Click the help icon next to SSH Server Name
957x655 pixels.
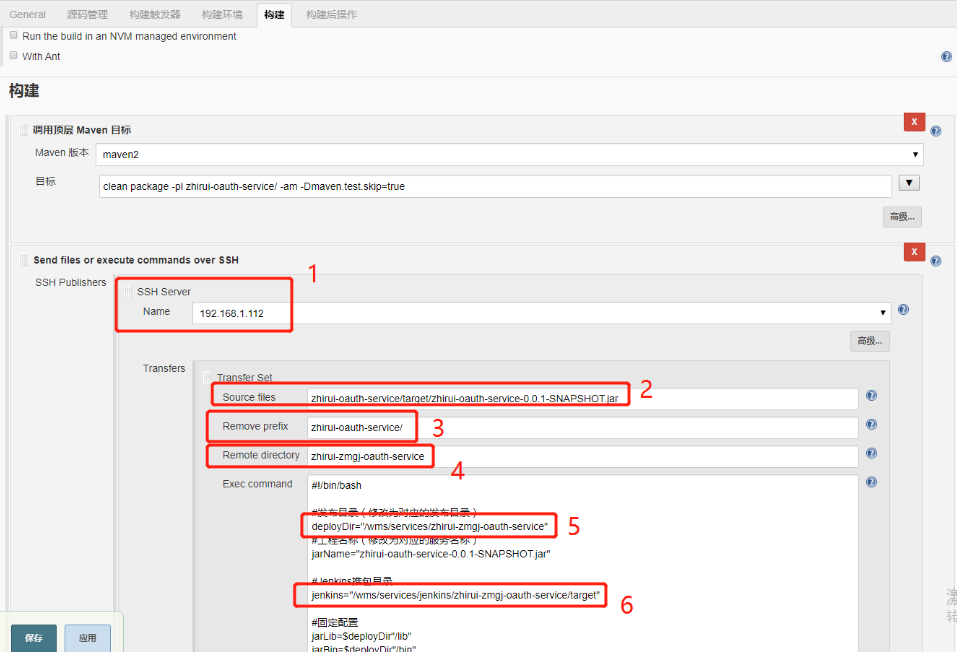903,310
